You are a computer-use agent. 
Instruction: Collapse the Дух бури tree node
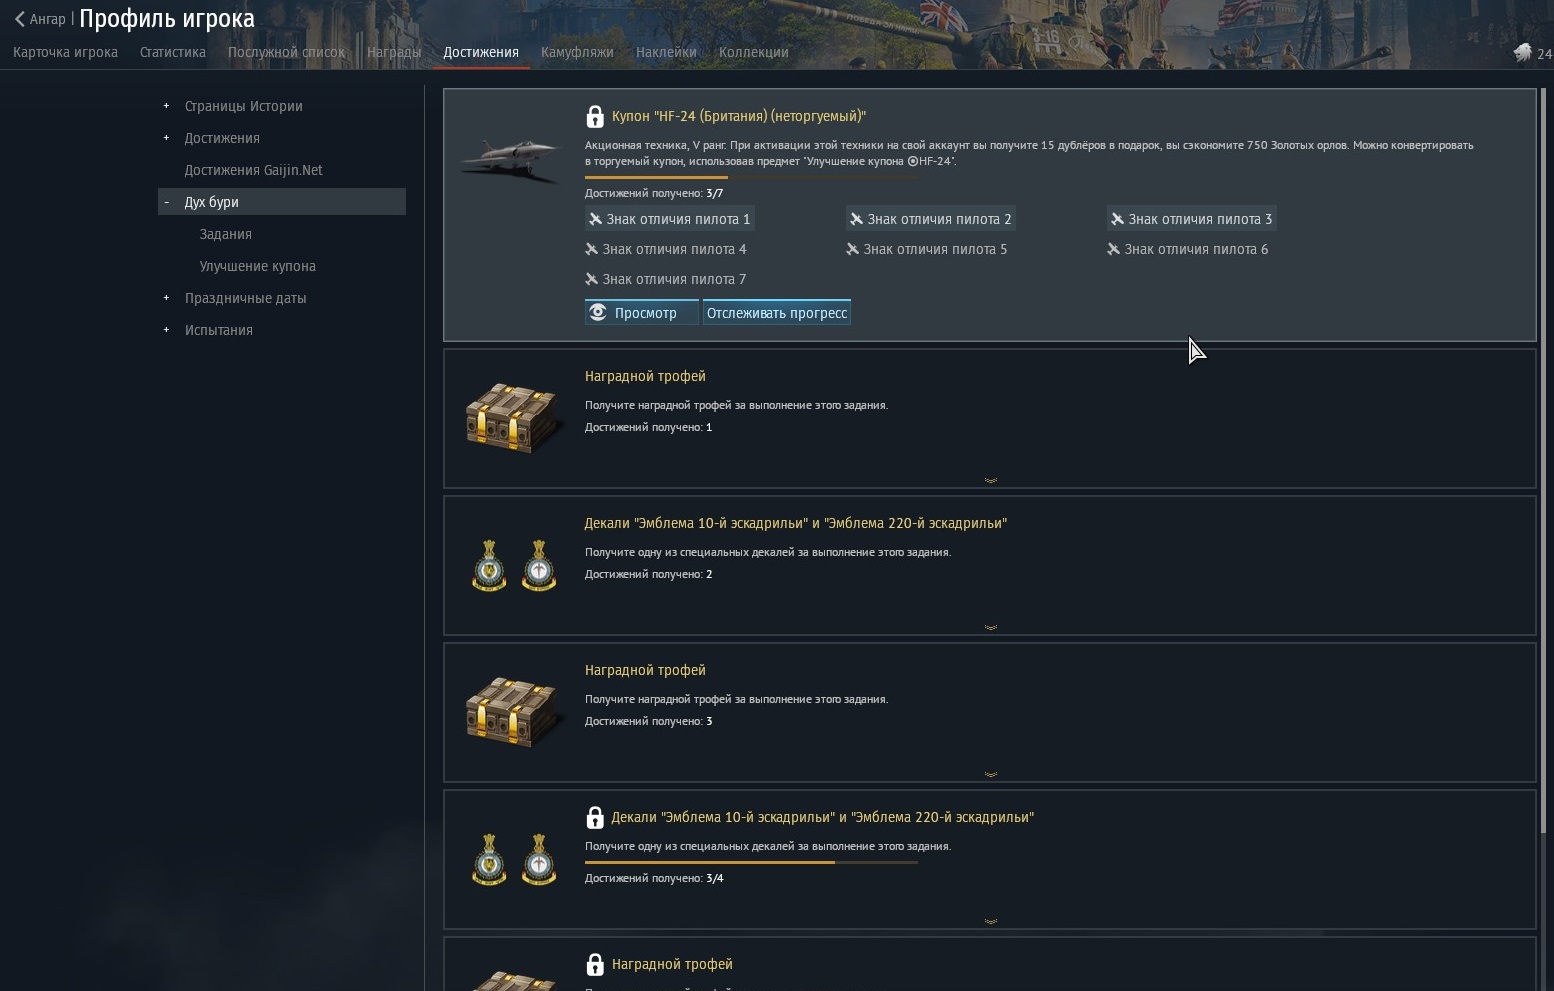(166, 202)
